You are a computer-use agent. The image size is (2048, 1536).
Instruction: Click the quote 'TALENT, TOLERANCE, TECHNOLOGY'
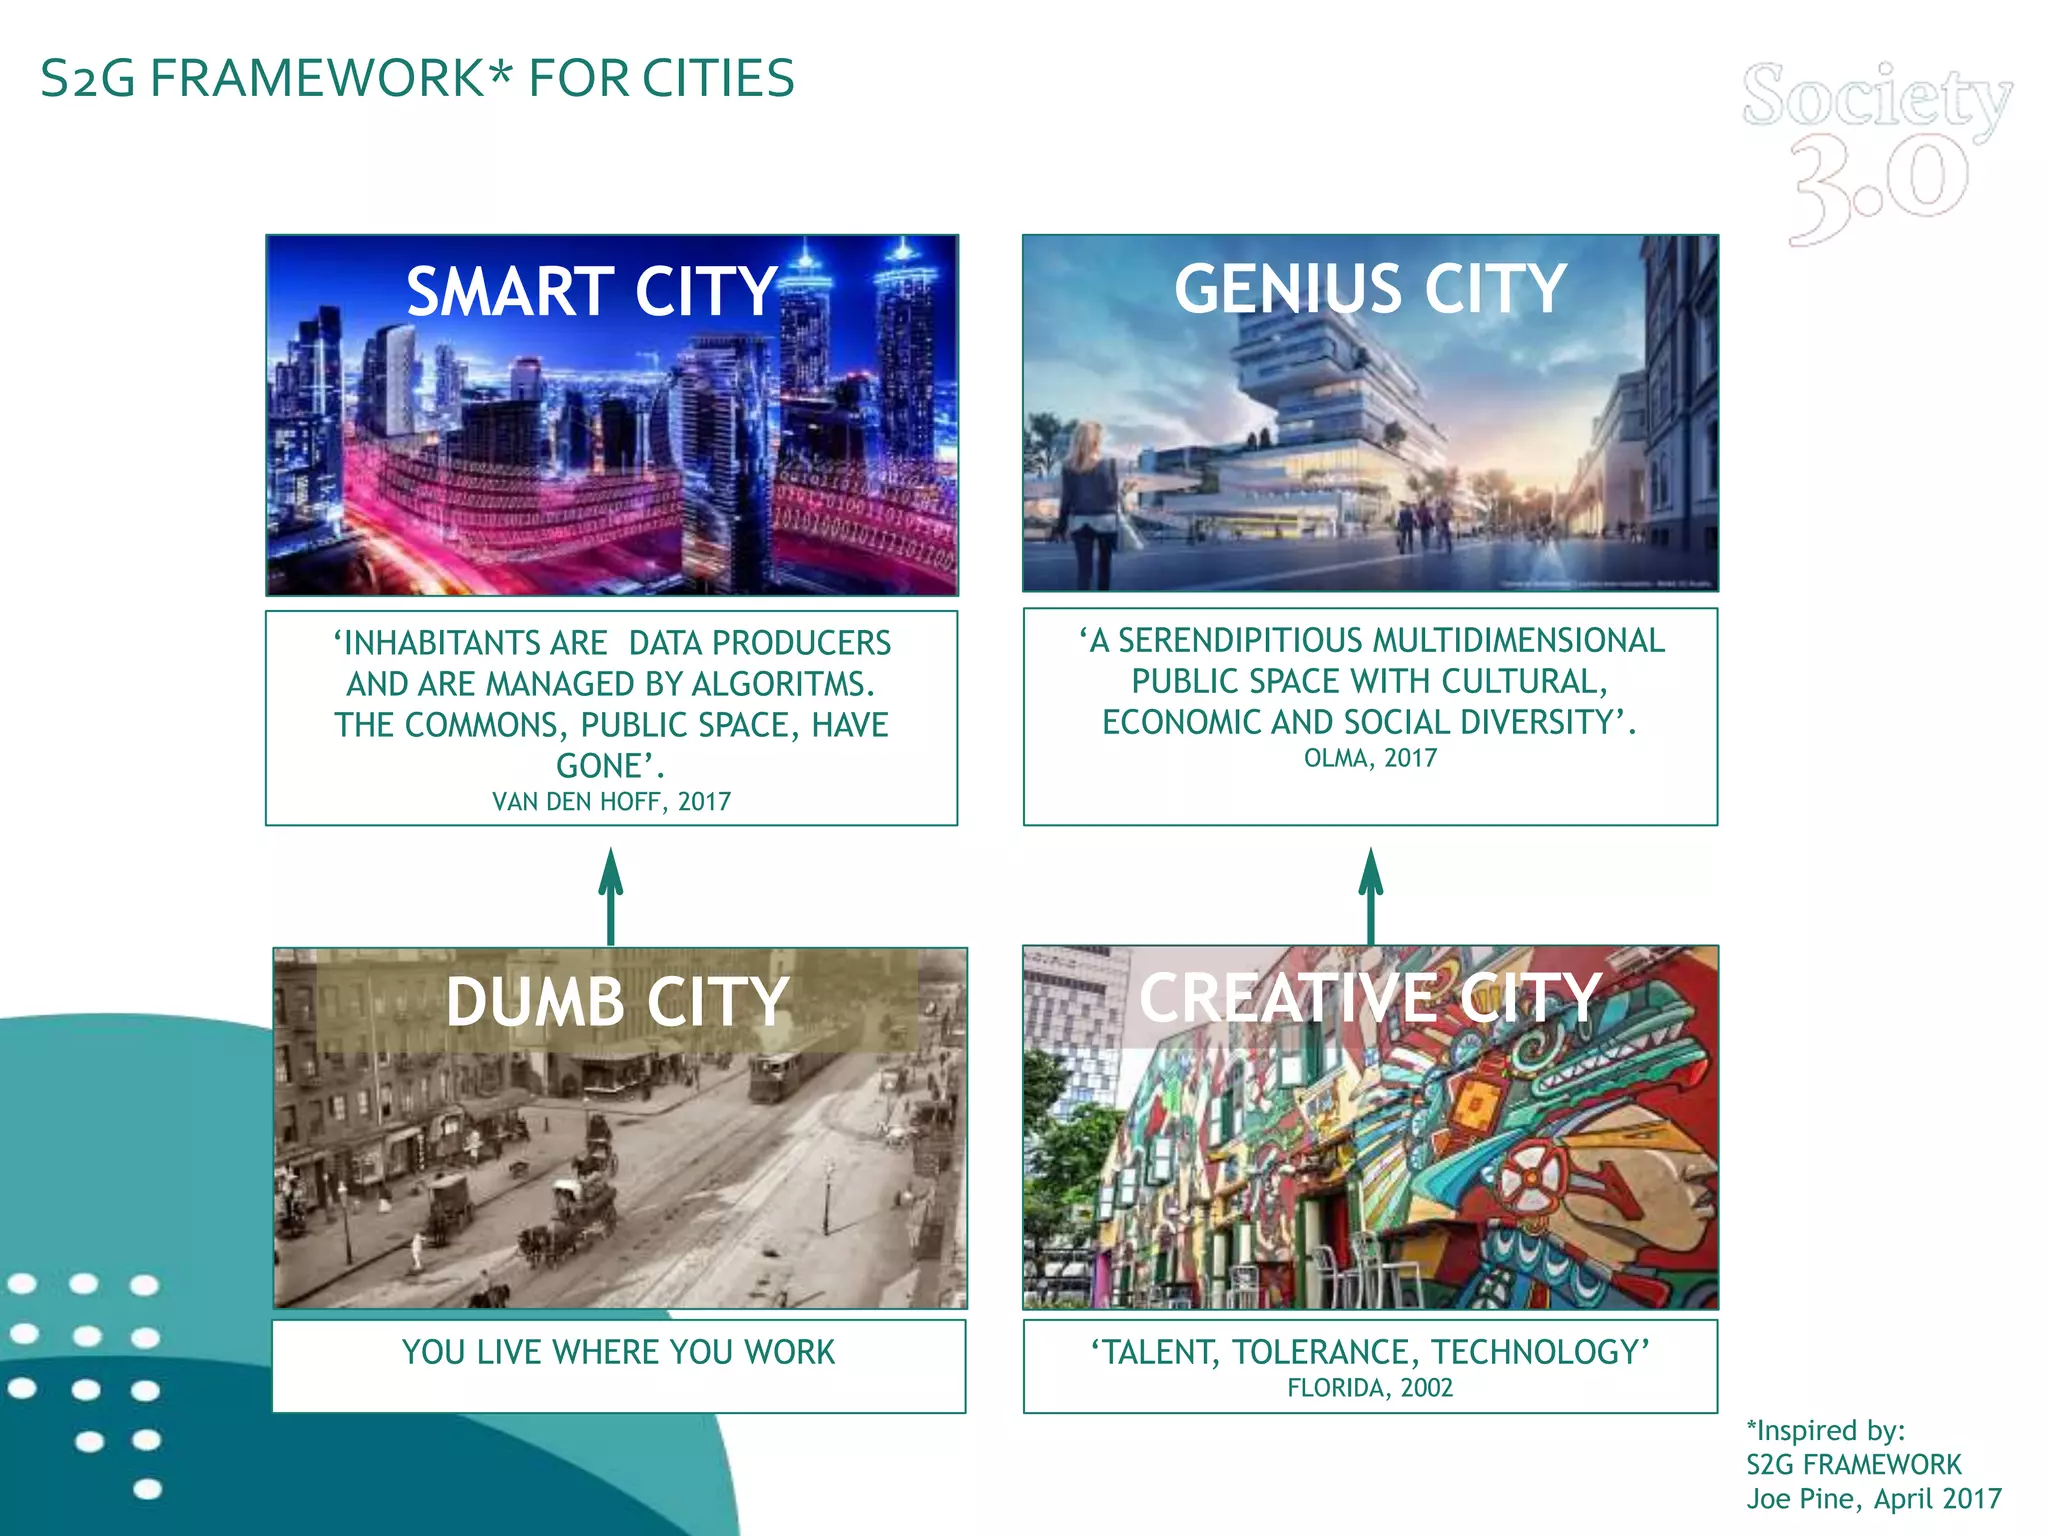[x=1370, y=1352]
